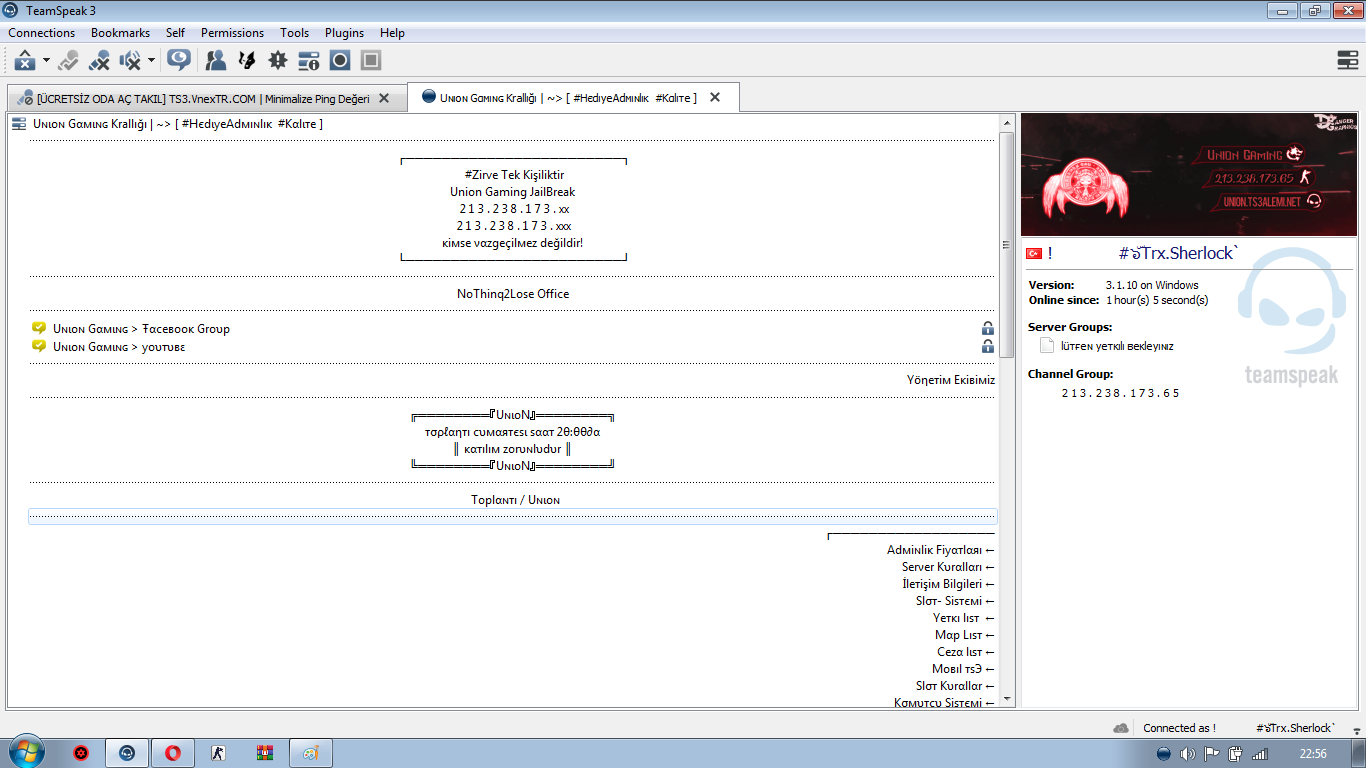Open the Windows Start menu

click(27, 752)
